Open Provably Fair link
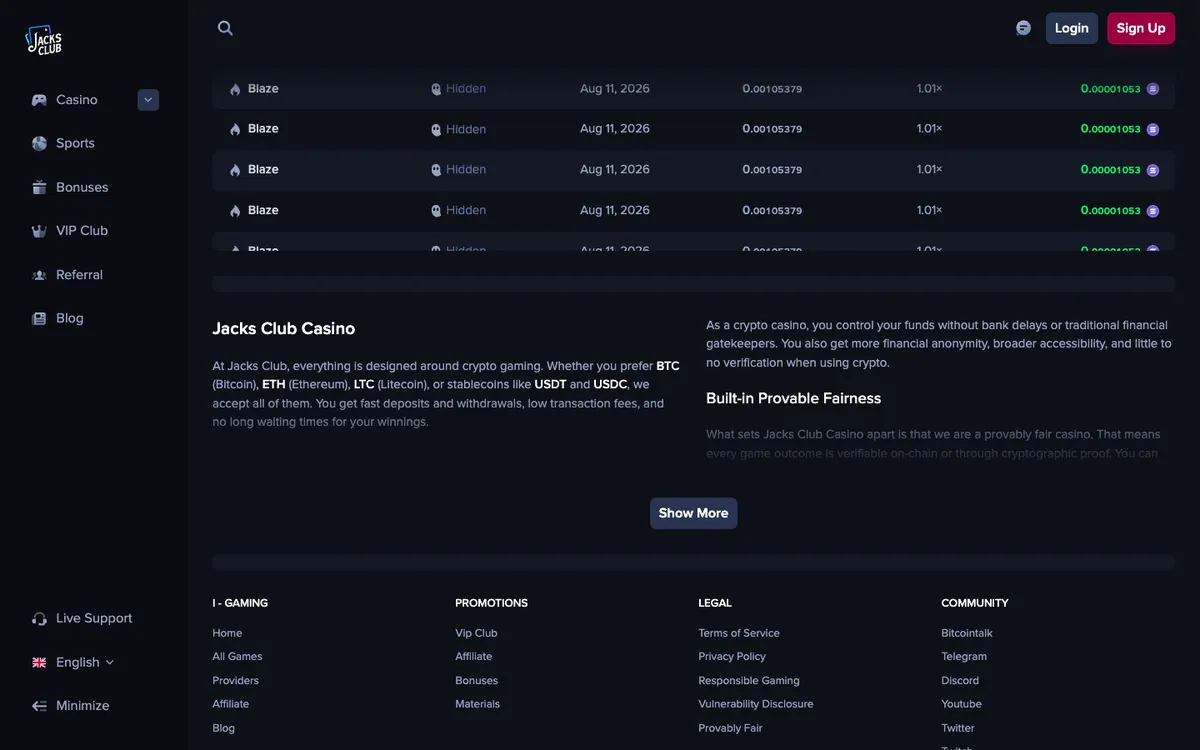The height and width of the screenshot is (750, 1200). [x=730, y=728]
